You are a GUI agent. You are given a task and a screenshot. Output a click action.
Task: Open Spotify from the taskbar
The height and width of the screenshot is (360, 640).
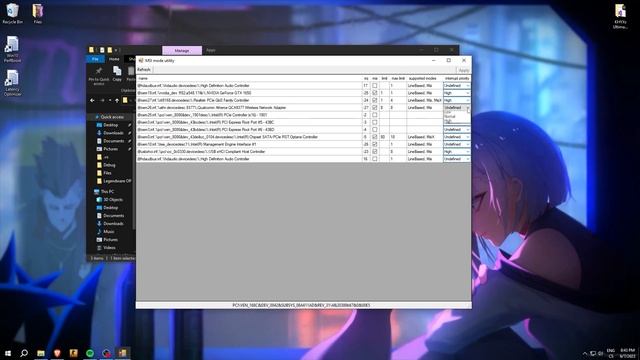coord(90,353)
